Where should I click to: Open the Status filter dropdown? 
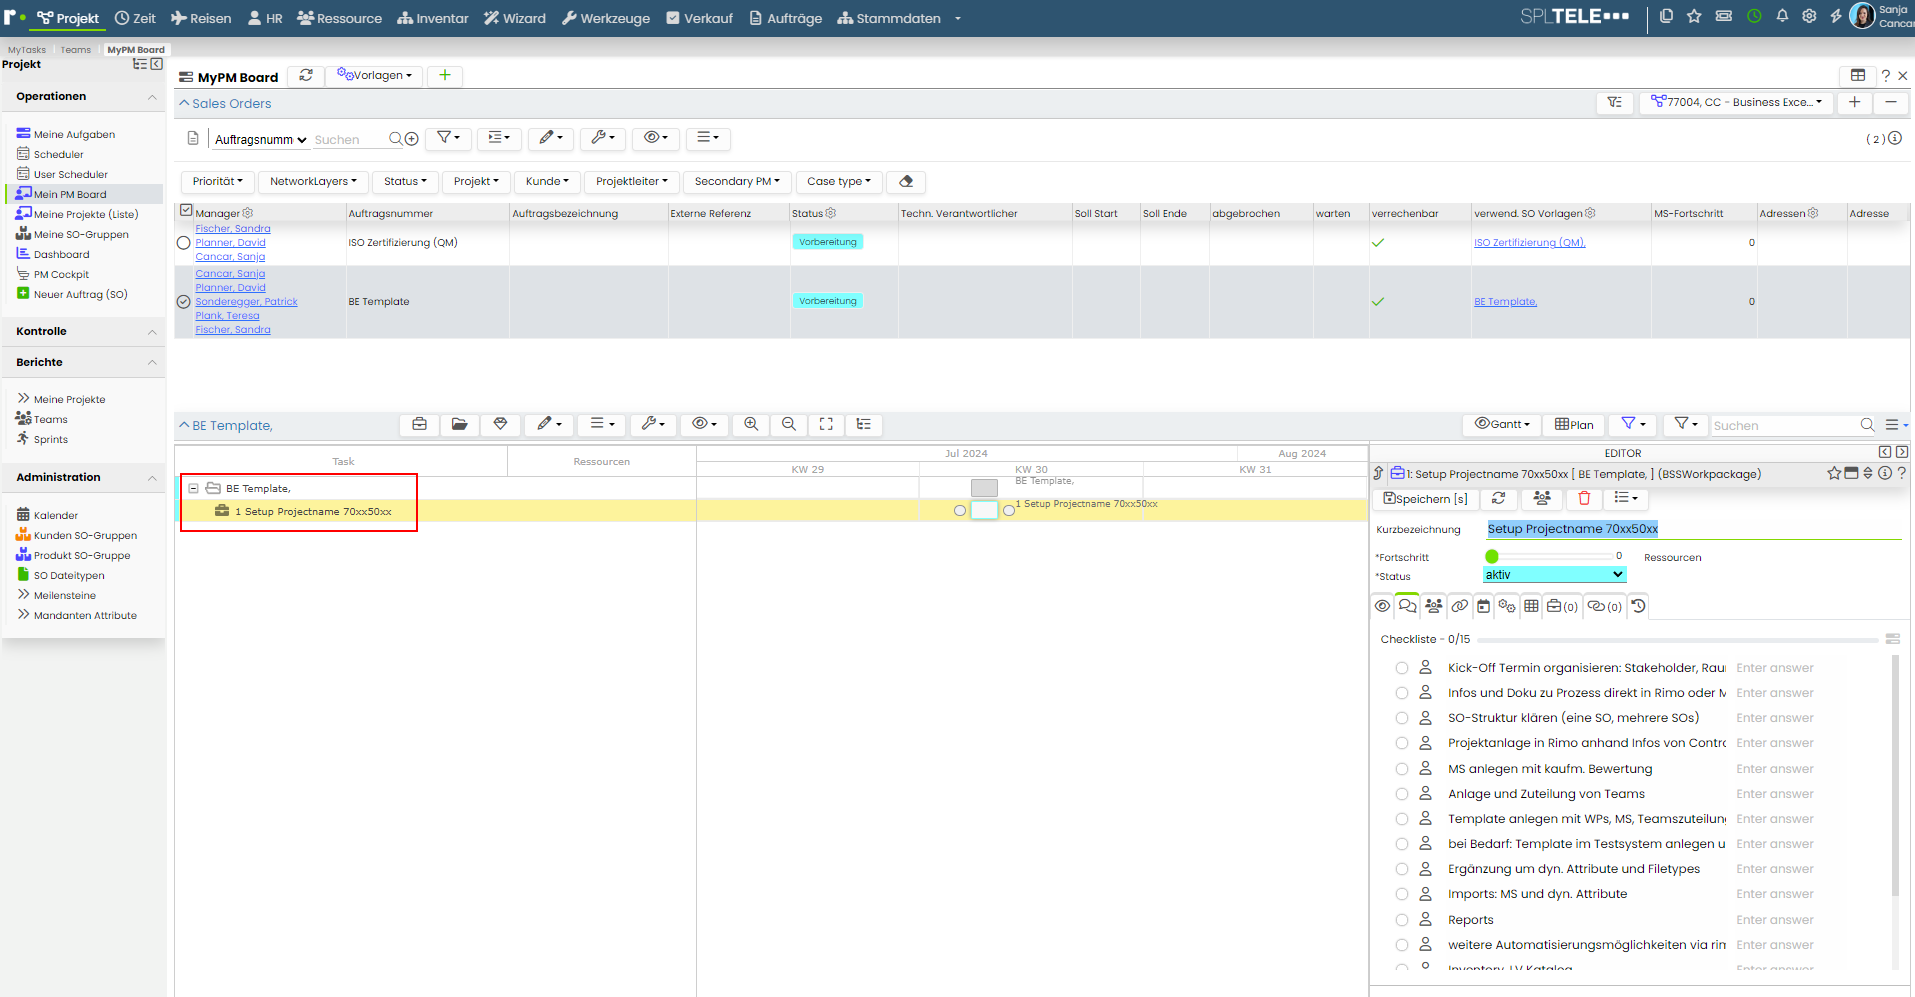(x=405, y=181)
